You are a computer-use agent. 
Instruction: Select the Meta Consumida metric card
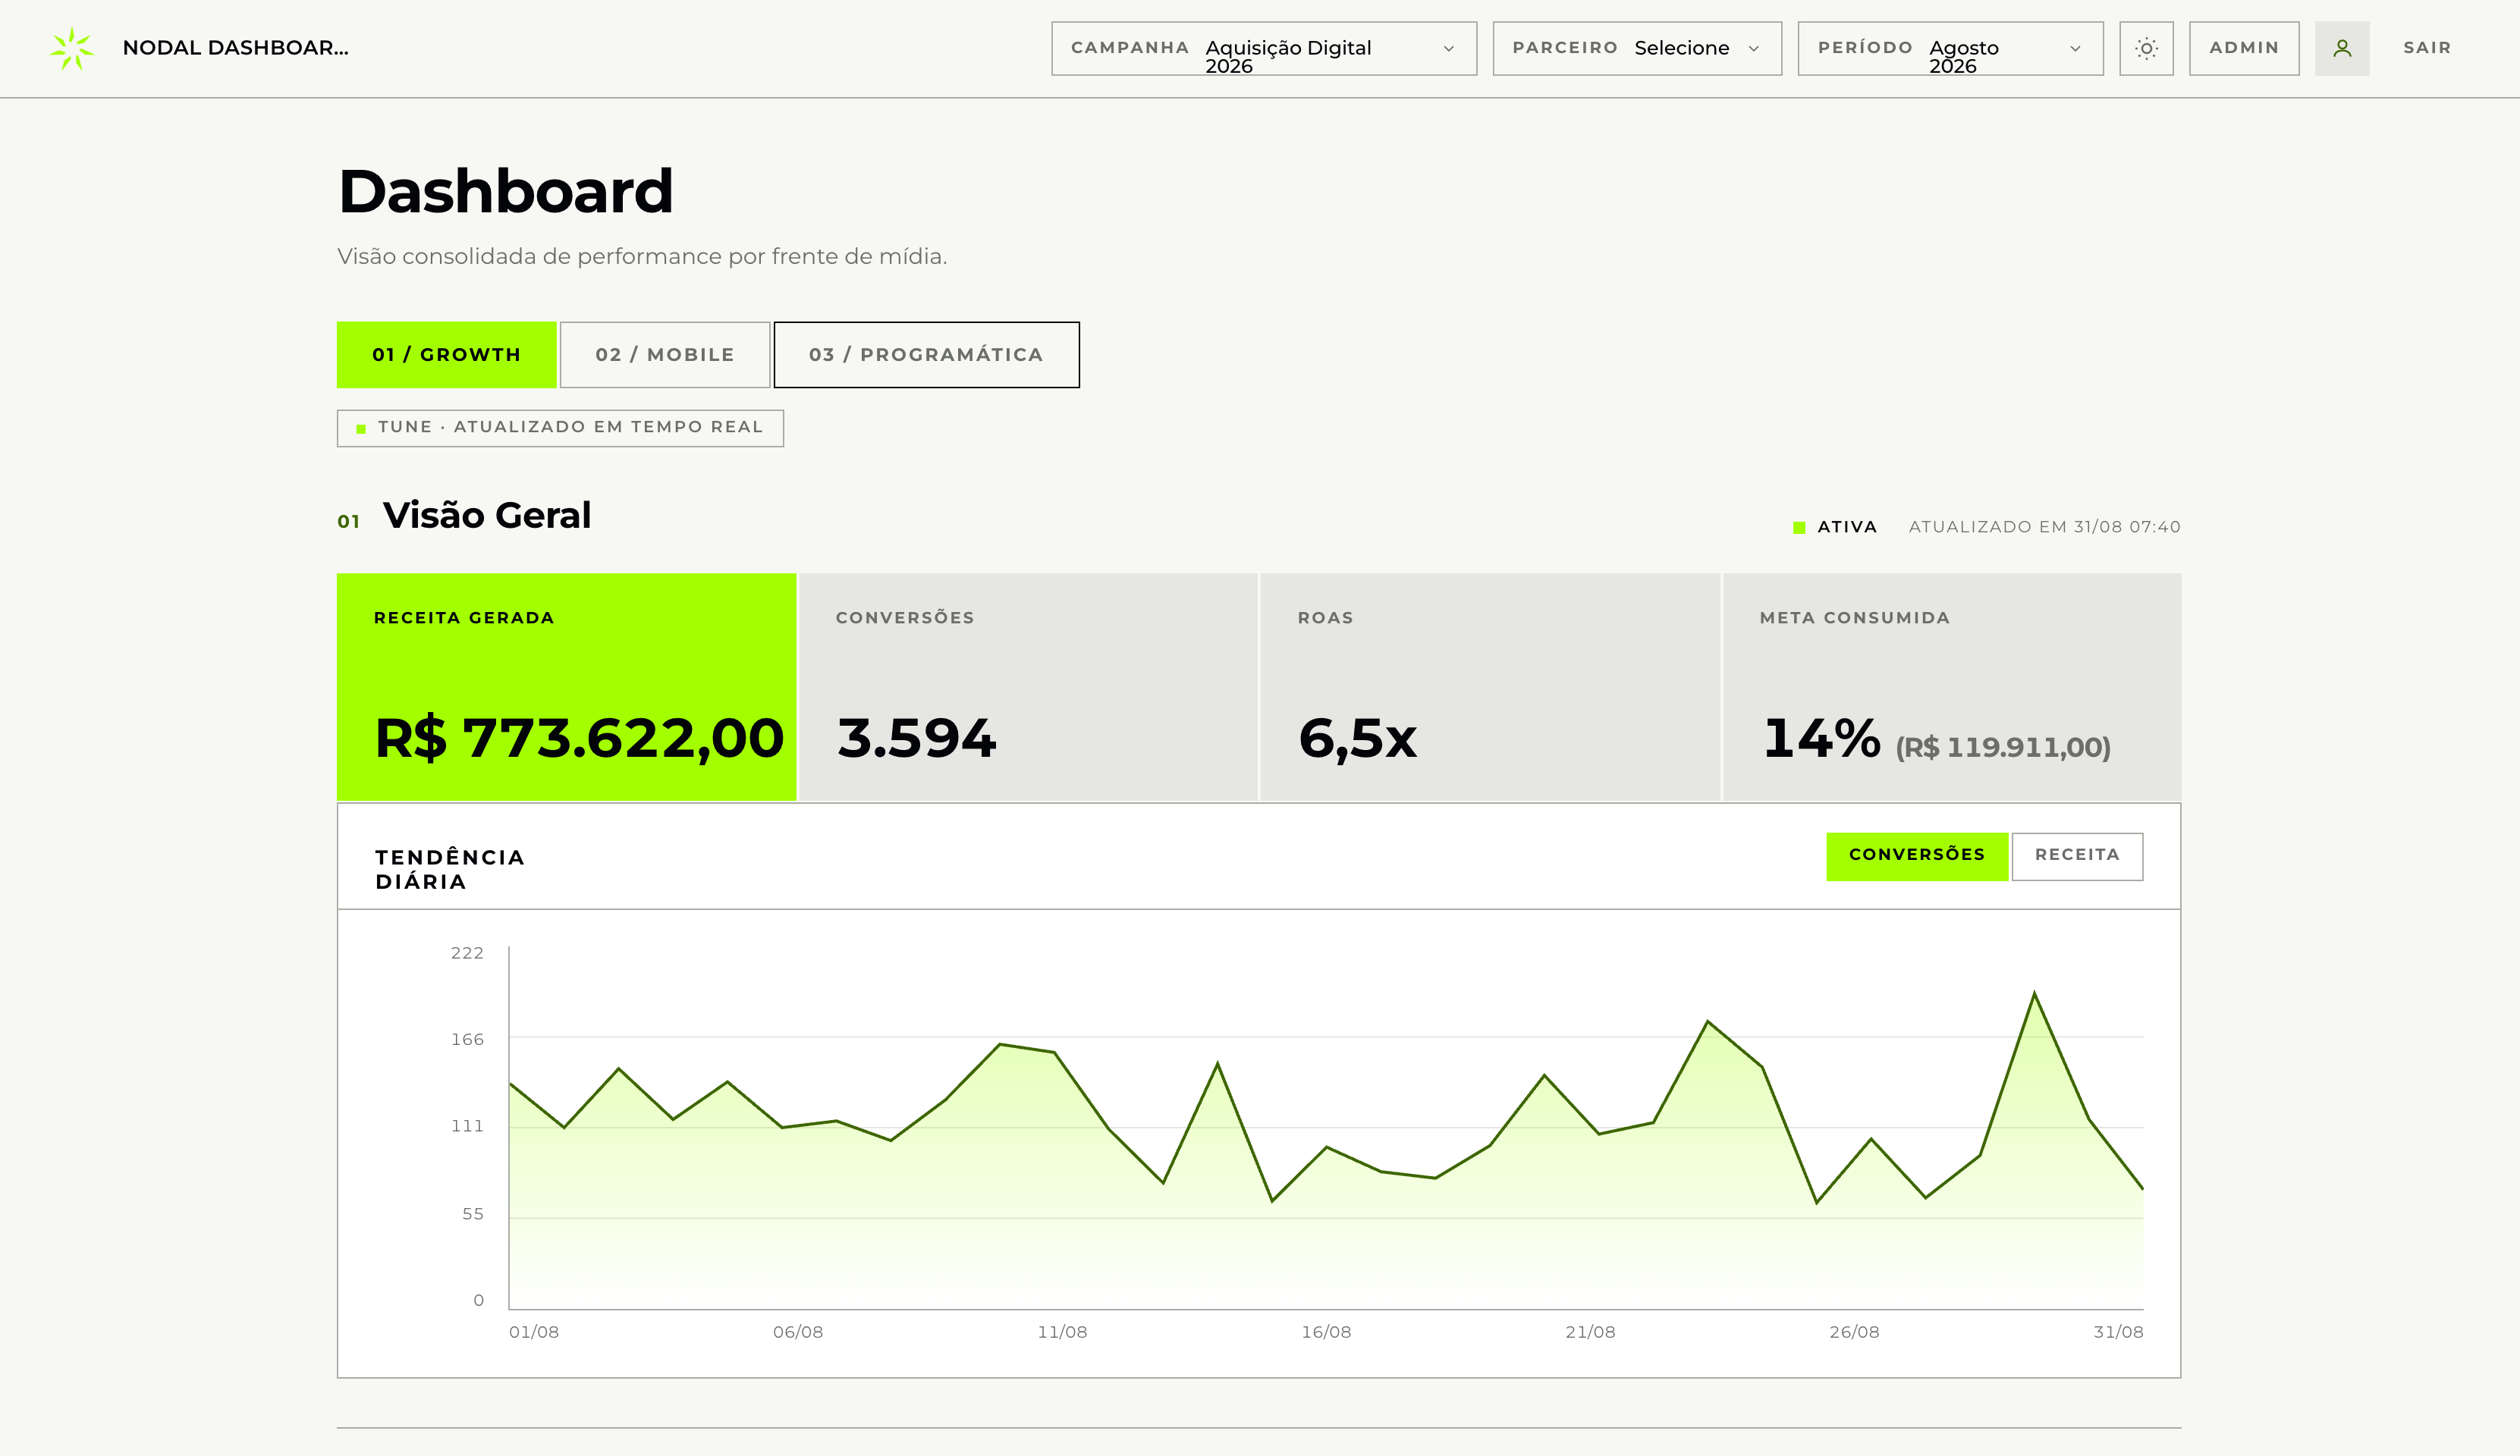(x=1952, y=687)
